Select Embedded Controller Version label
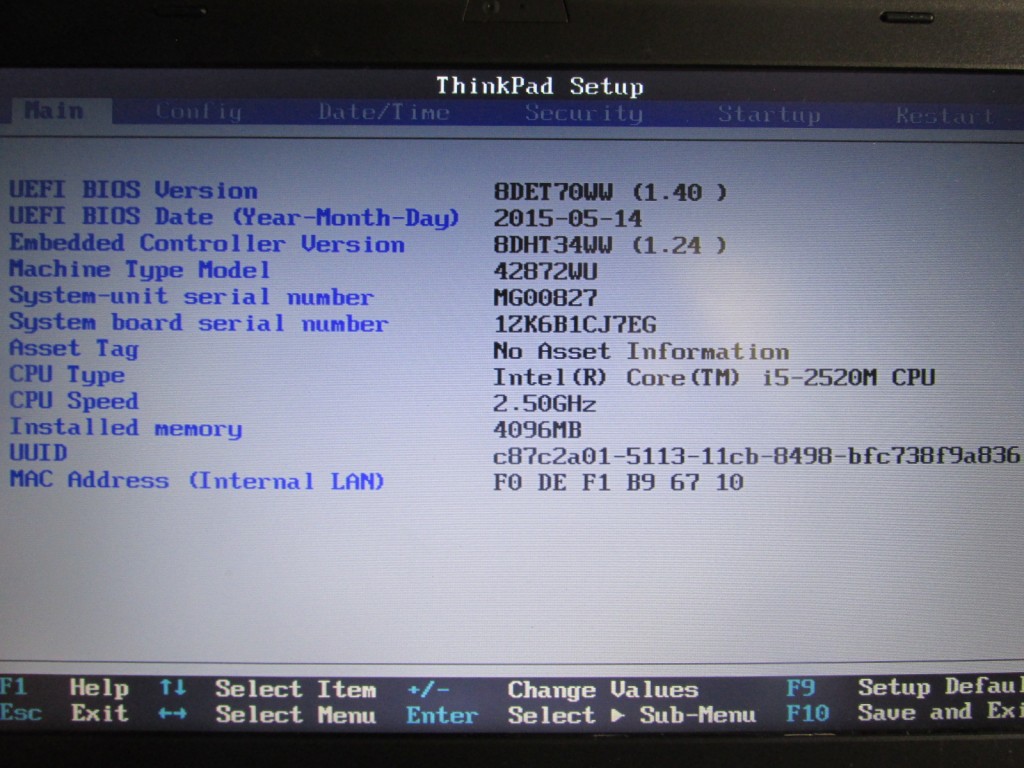The image size is (1024, 768). click(207, 244)
